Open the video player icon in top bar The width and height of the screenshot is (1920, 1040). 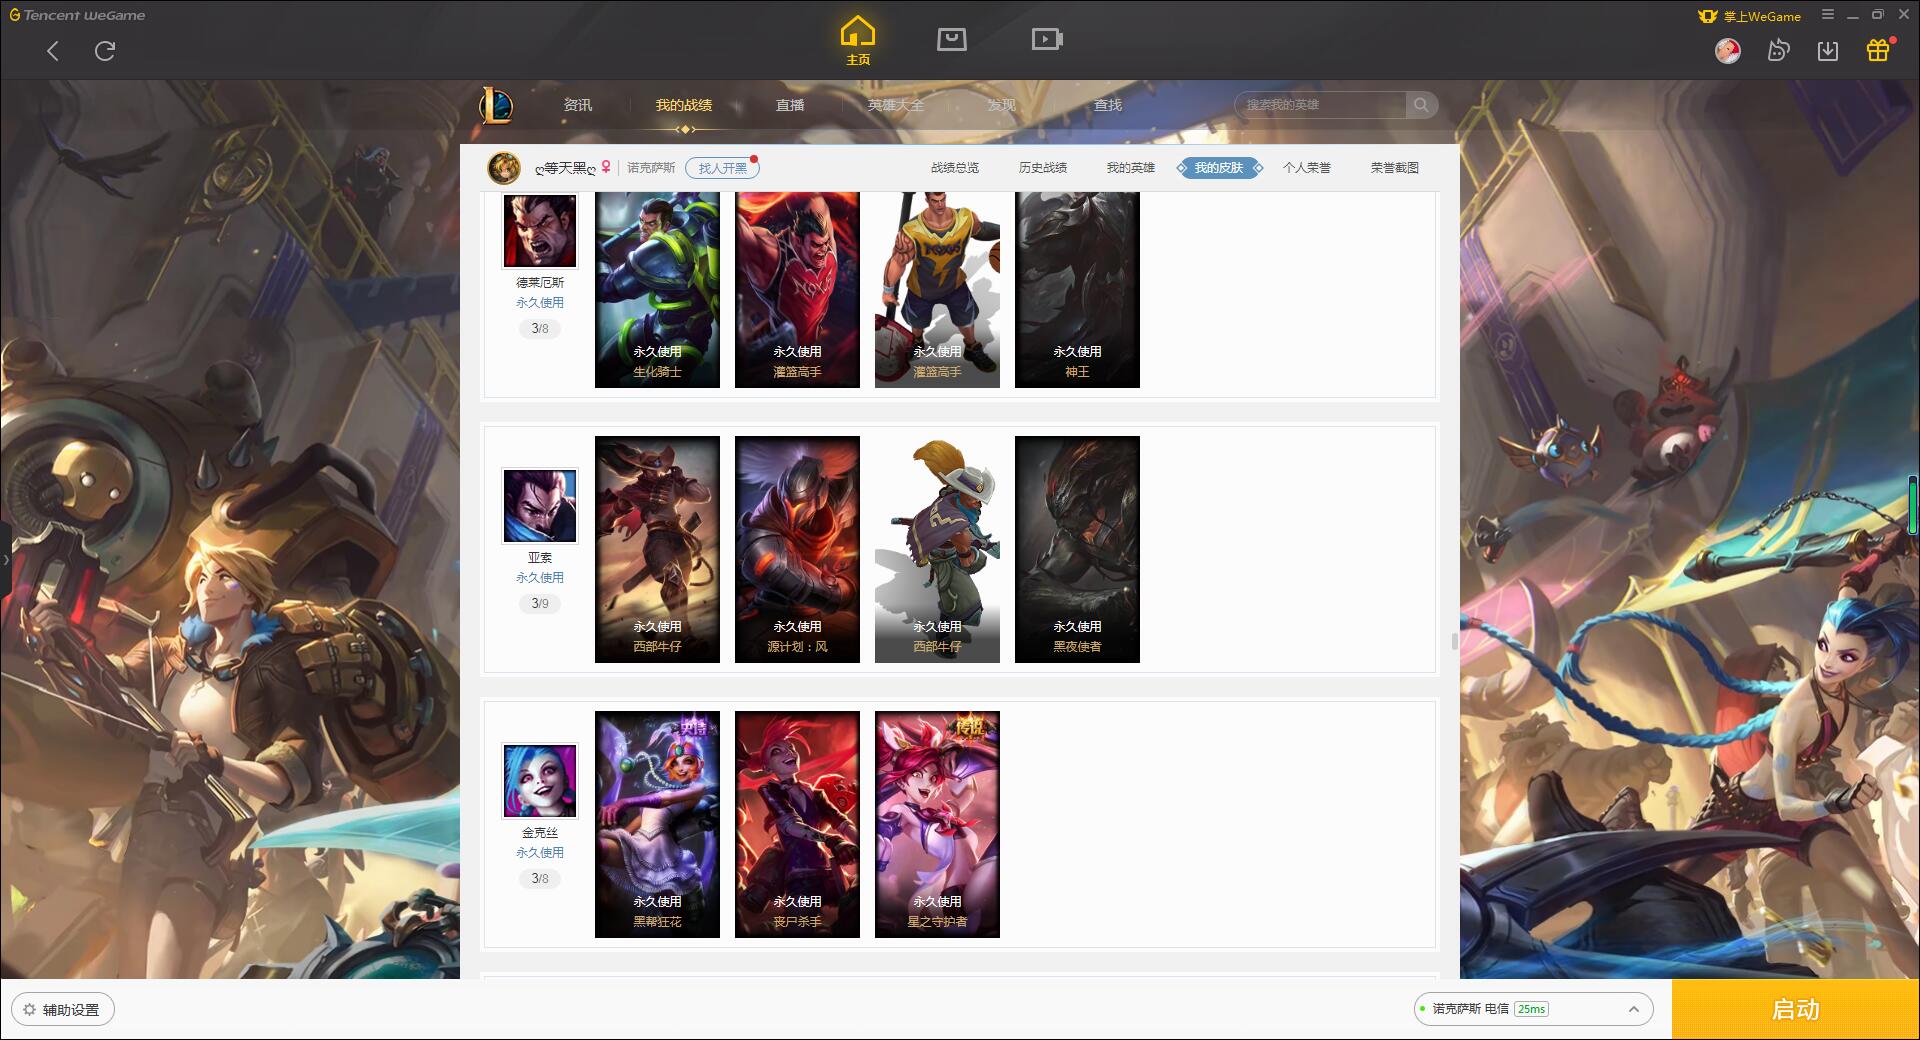[x=1047, y=39]
